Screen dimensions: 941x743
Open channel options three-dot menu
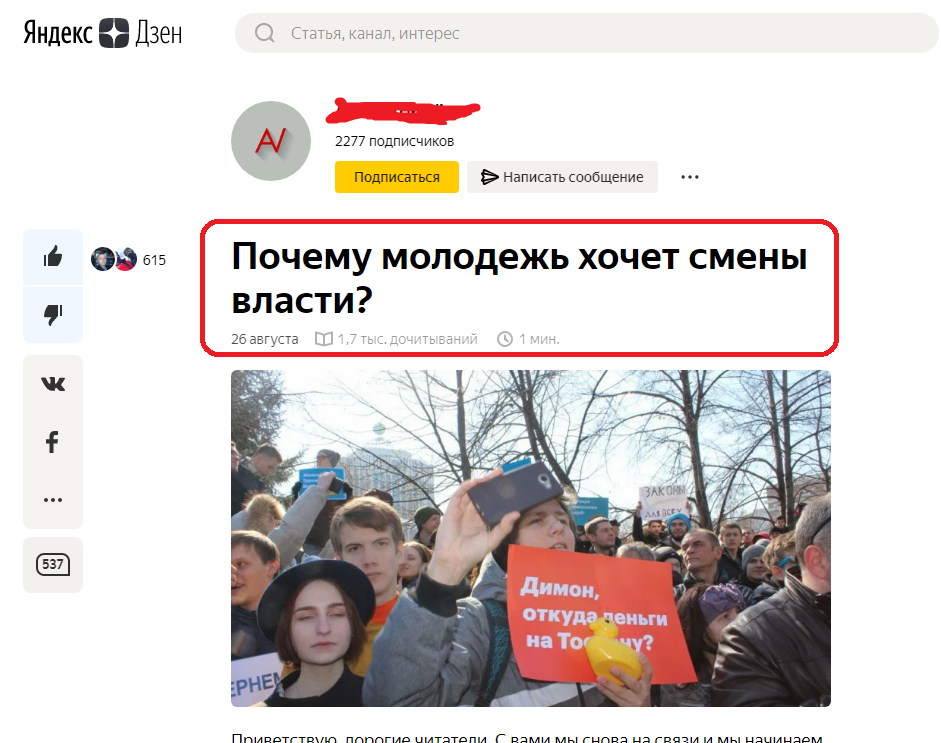[690, 177]
